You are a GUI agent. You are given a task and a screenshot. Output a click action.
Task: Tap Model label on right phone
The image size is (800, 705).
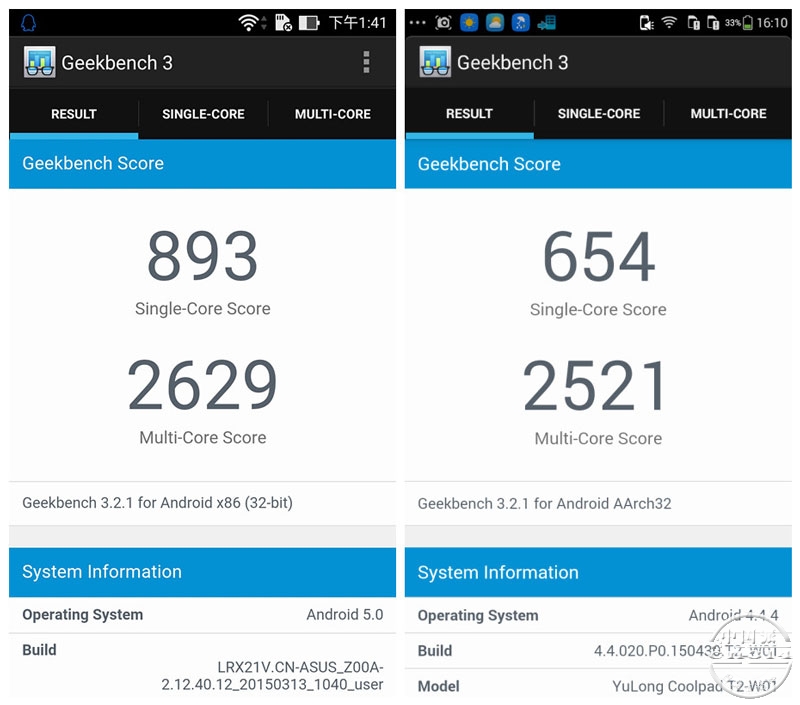pos(438,687)
